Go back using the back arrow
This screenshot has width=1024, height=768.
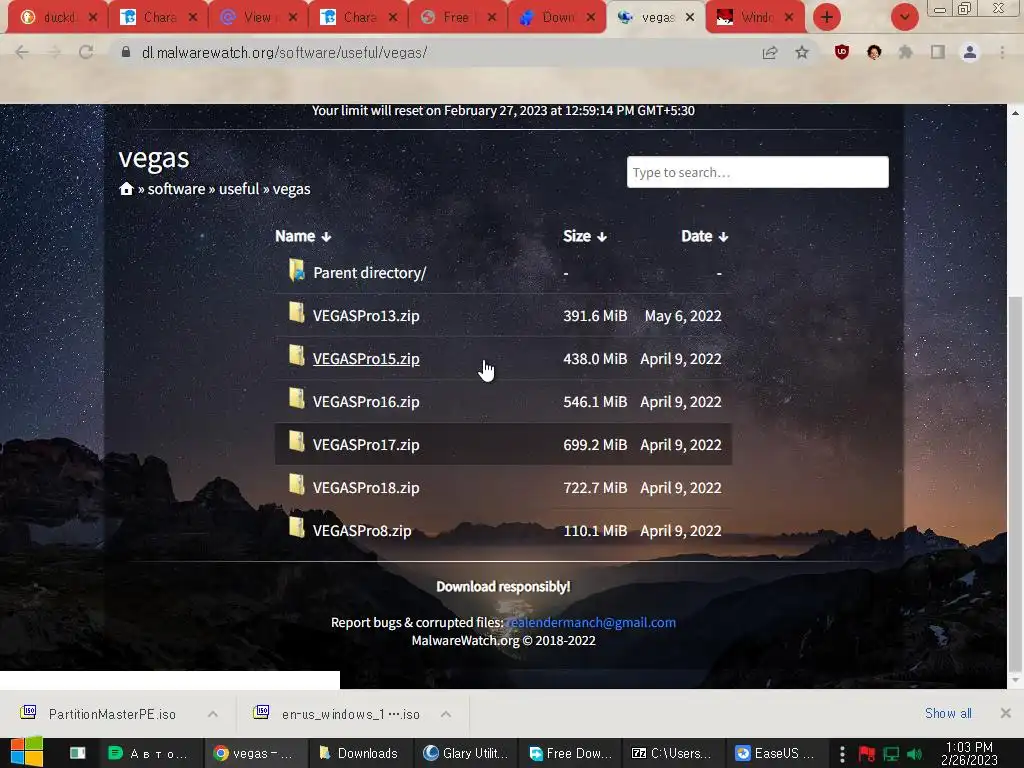(x=22, y=52)
